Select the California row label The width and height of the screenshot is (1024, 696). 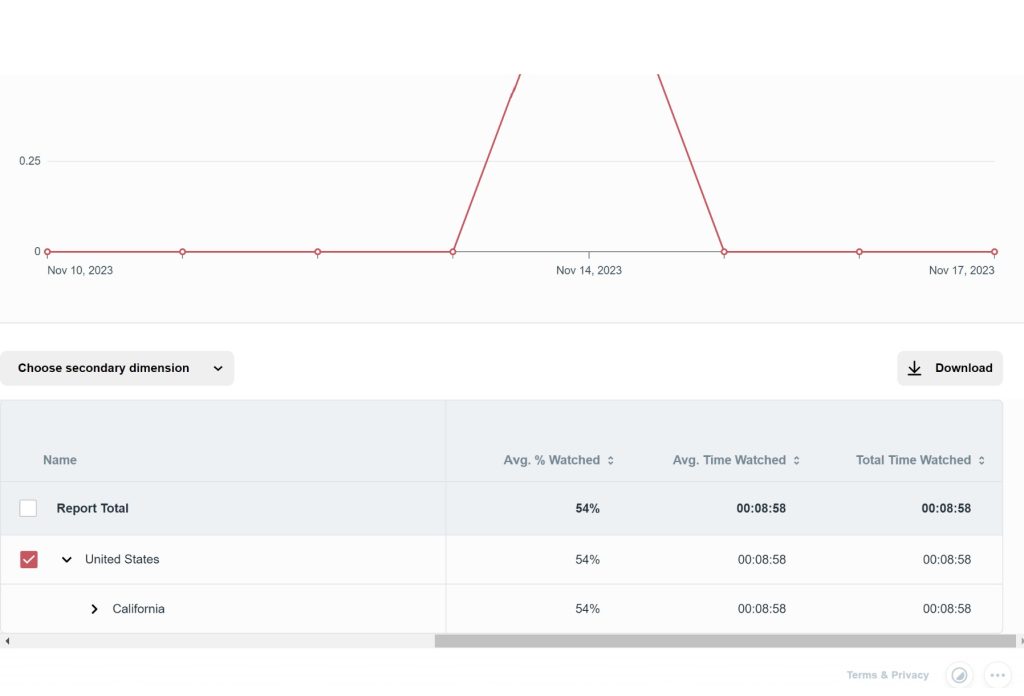(x=138, y=609)
